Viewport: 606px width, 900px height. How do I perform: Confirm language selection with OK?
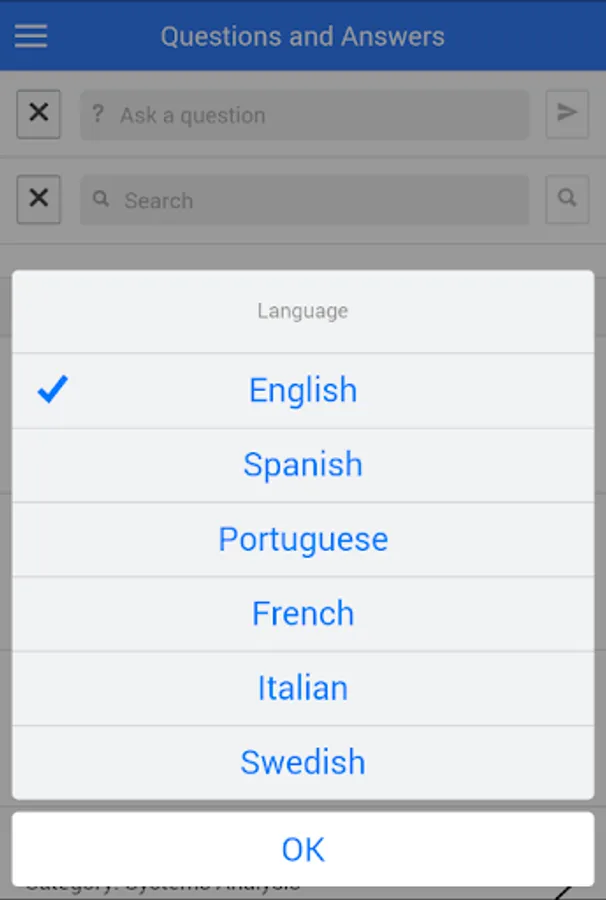pos(302,849)
